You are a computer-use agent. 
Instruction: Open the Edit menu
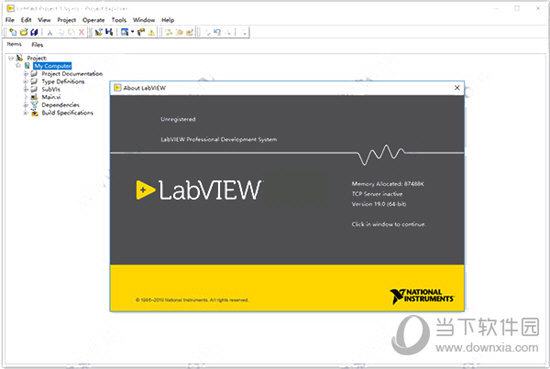(x=26, y=20)
